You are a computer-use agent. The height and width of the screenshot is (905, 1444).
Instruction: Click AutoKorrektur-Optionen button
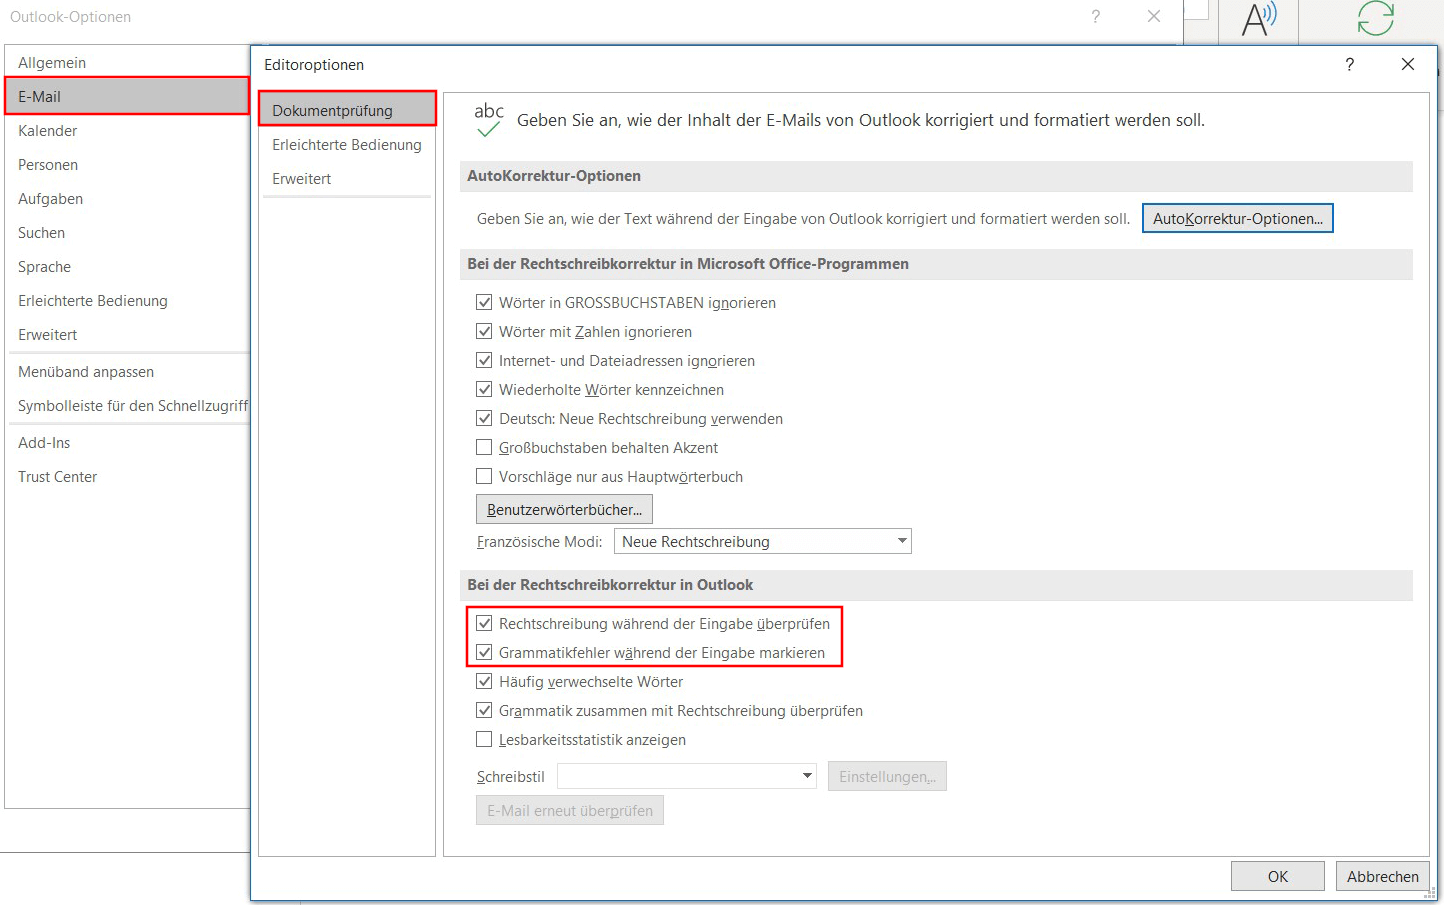(x=1238, y=218)
